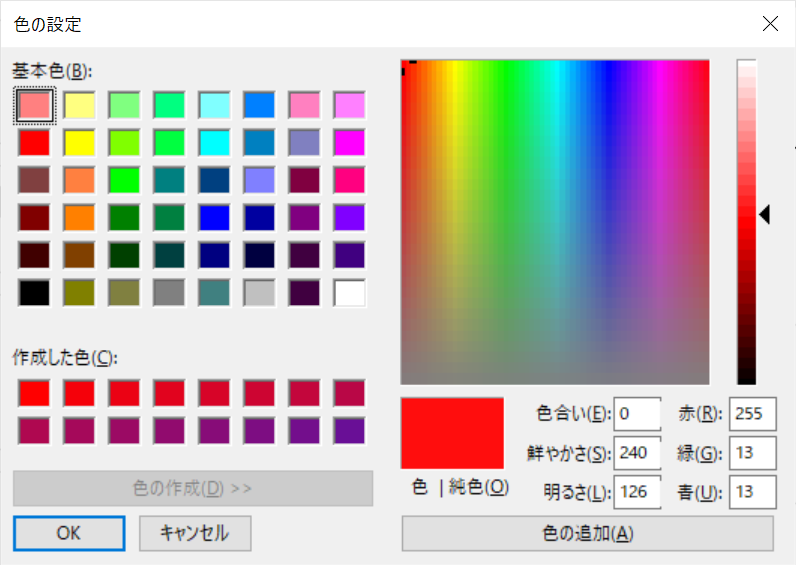The image size is (796, 565).
Task: Select the bright cyan basic color swatch
Action: [214, 143]
